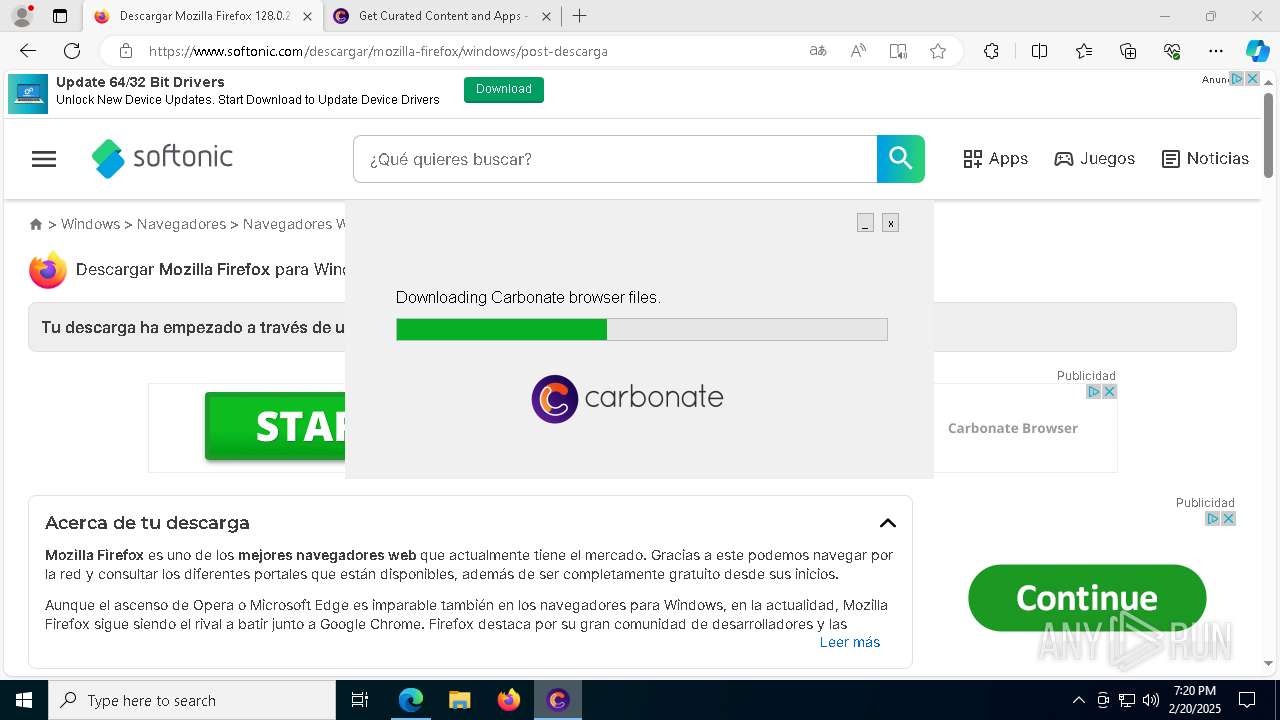View site information lock icon
The height and width of the screenshot is (720, 1280).
126,51
